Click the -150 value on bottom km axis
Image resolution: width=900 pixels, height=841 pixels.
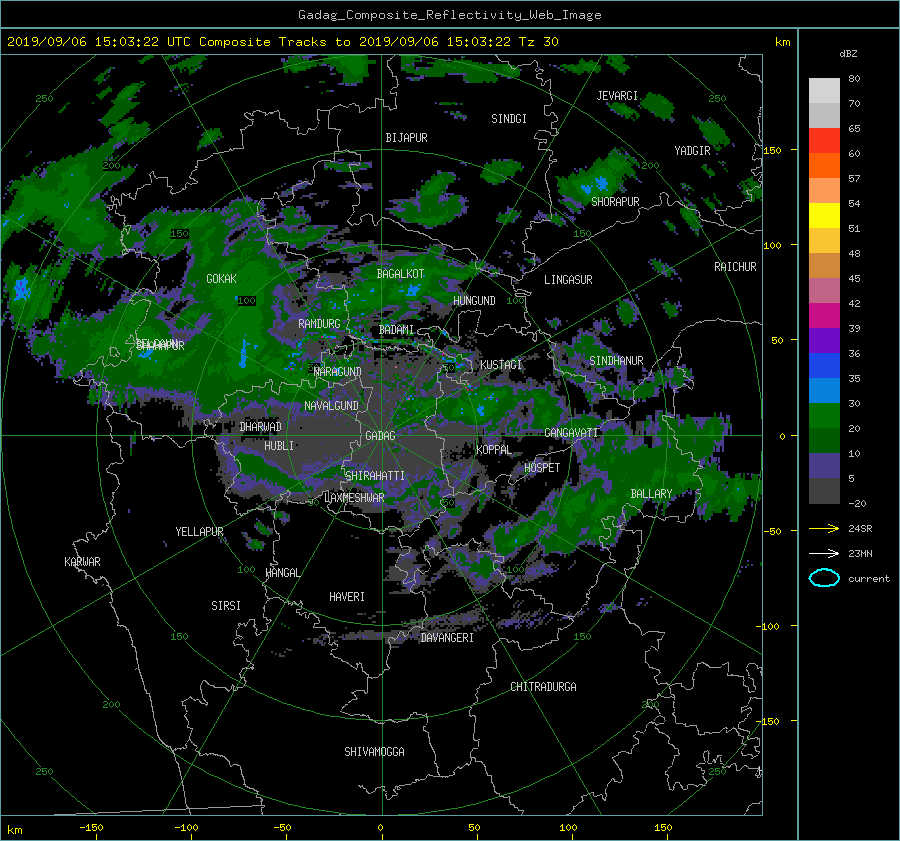pyautogui.click(x=91, y=827)
